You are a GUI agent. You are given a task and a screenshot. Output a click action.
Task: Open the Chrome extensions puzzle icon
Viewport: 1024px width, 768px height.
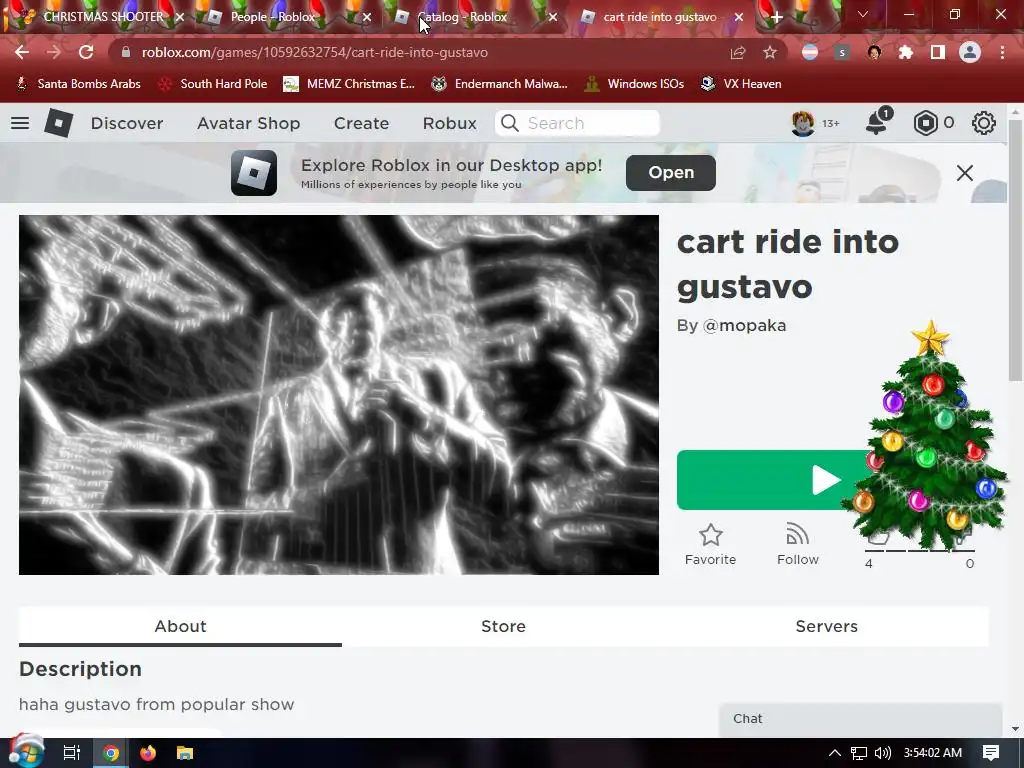point(906,52)
